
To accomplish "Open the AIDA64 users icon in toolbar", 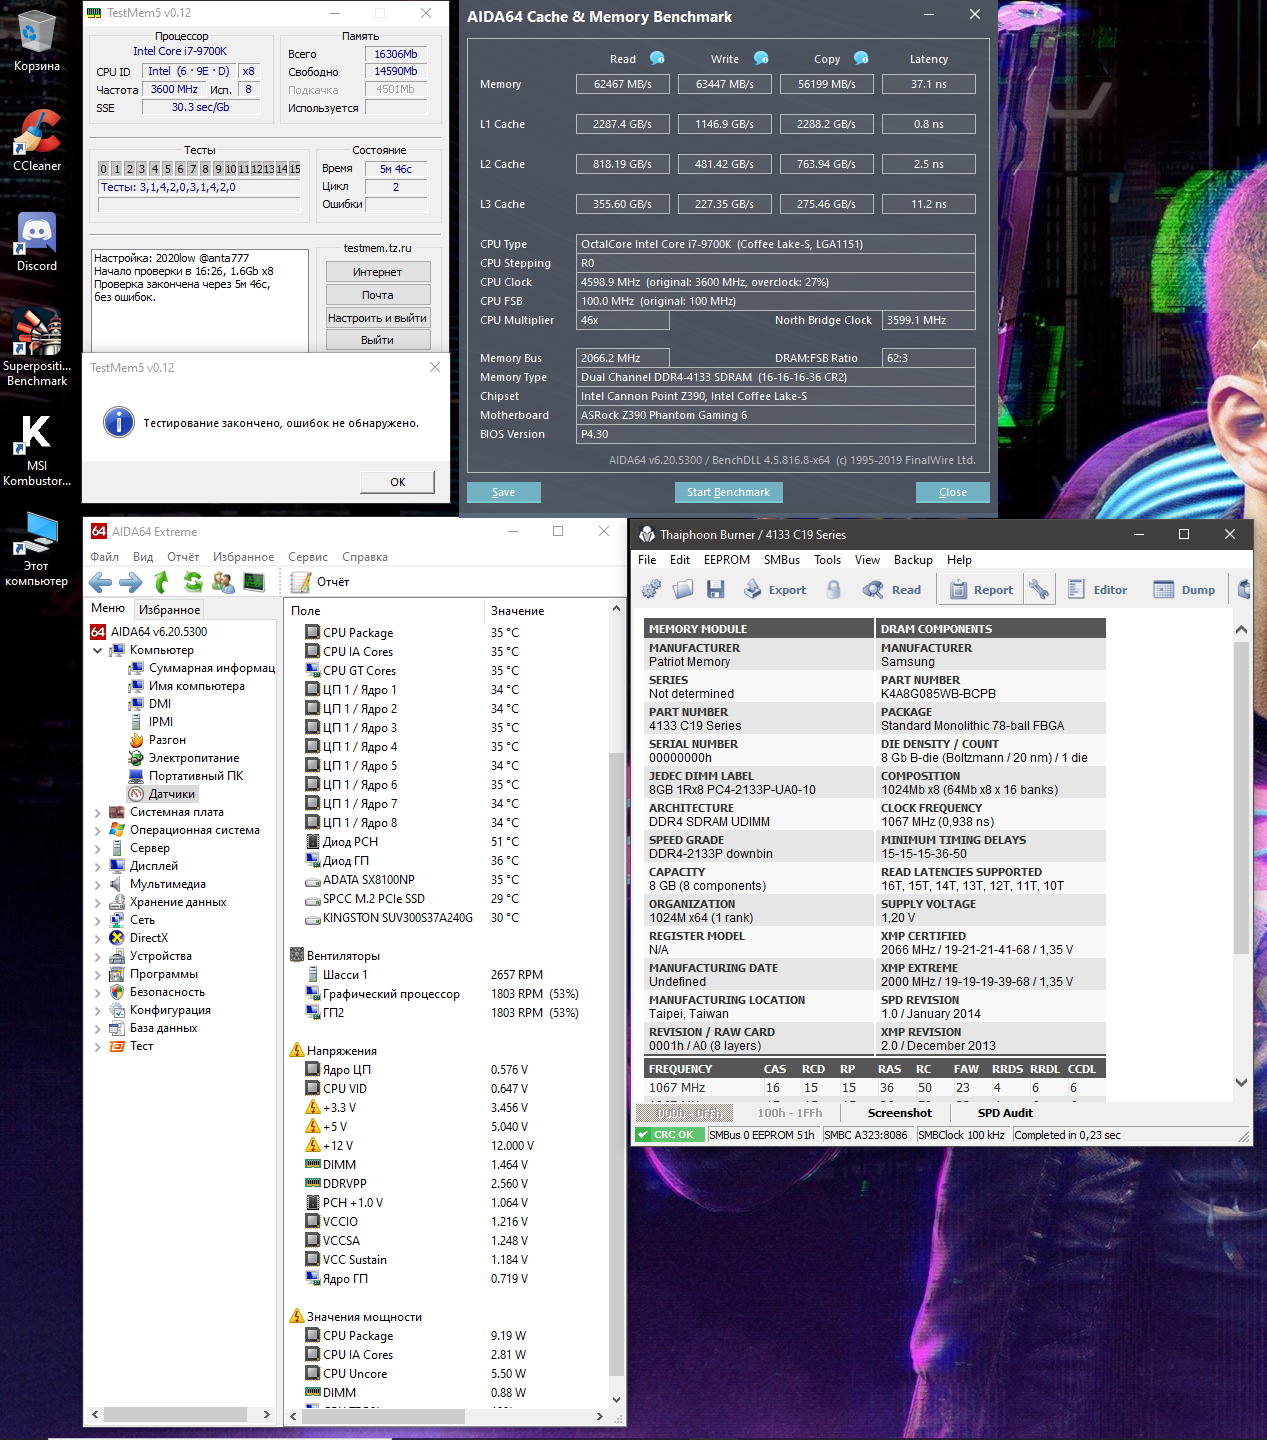I will click(x=223, y=582).
